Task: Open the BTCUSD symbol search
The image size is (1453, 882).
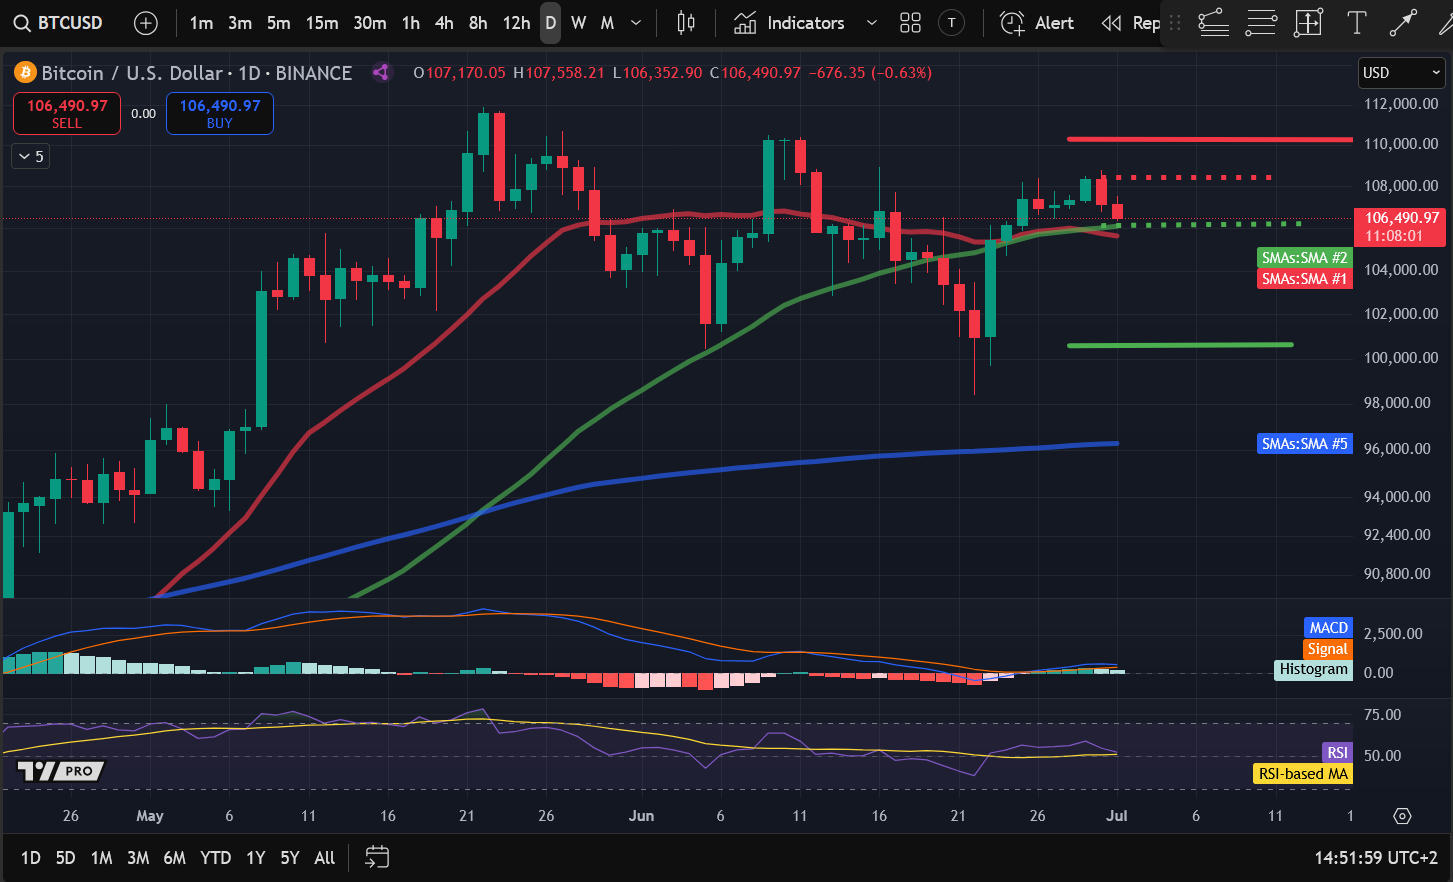Action: click(58, 22)
